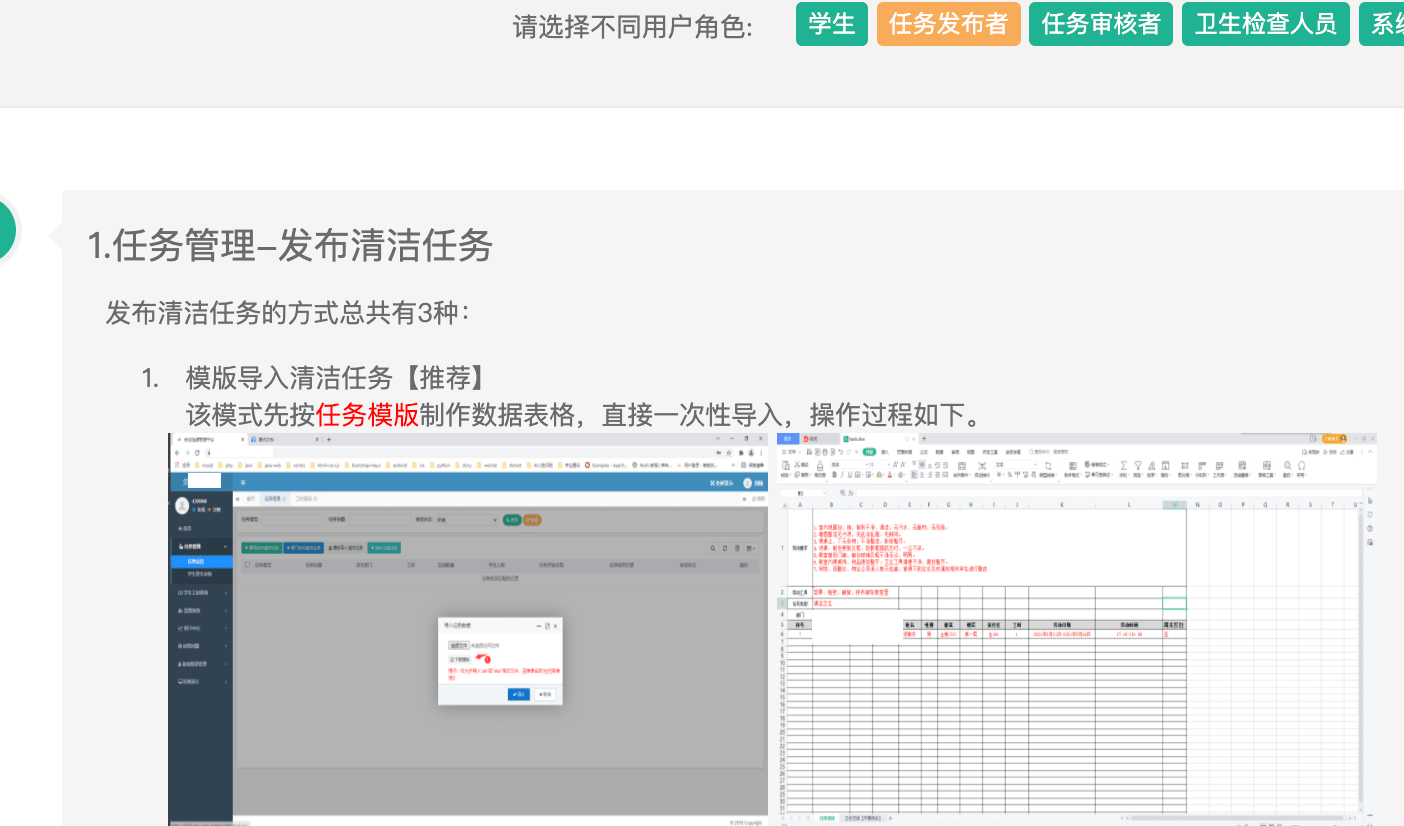This screenshot has width=1404, height=826.
Task: Switch to the 卫生检查人员 role
Action: (1265, 24)
